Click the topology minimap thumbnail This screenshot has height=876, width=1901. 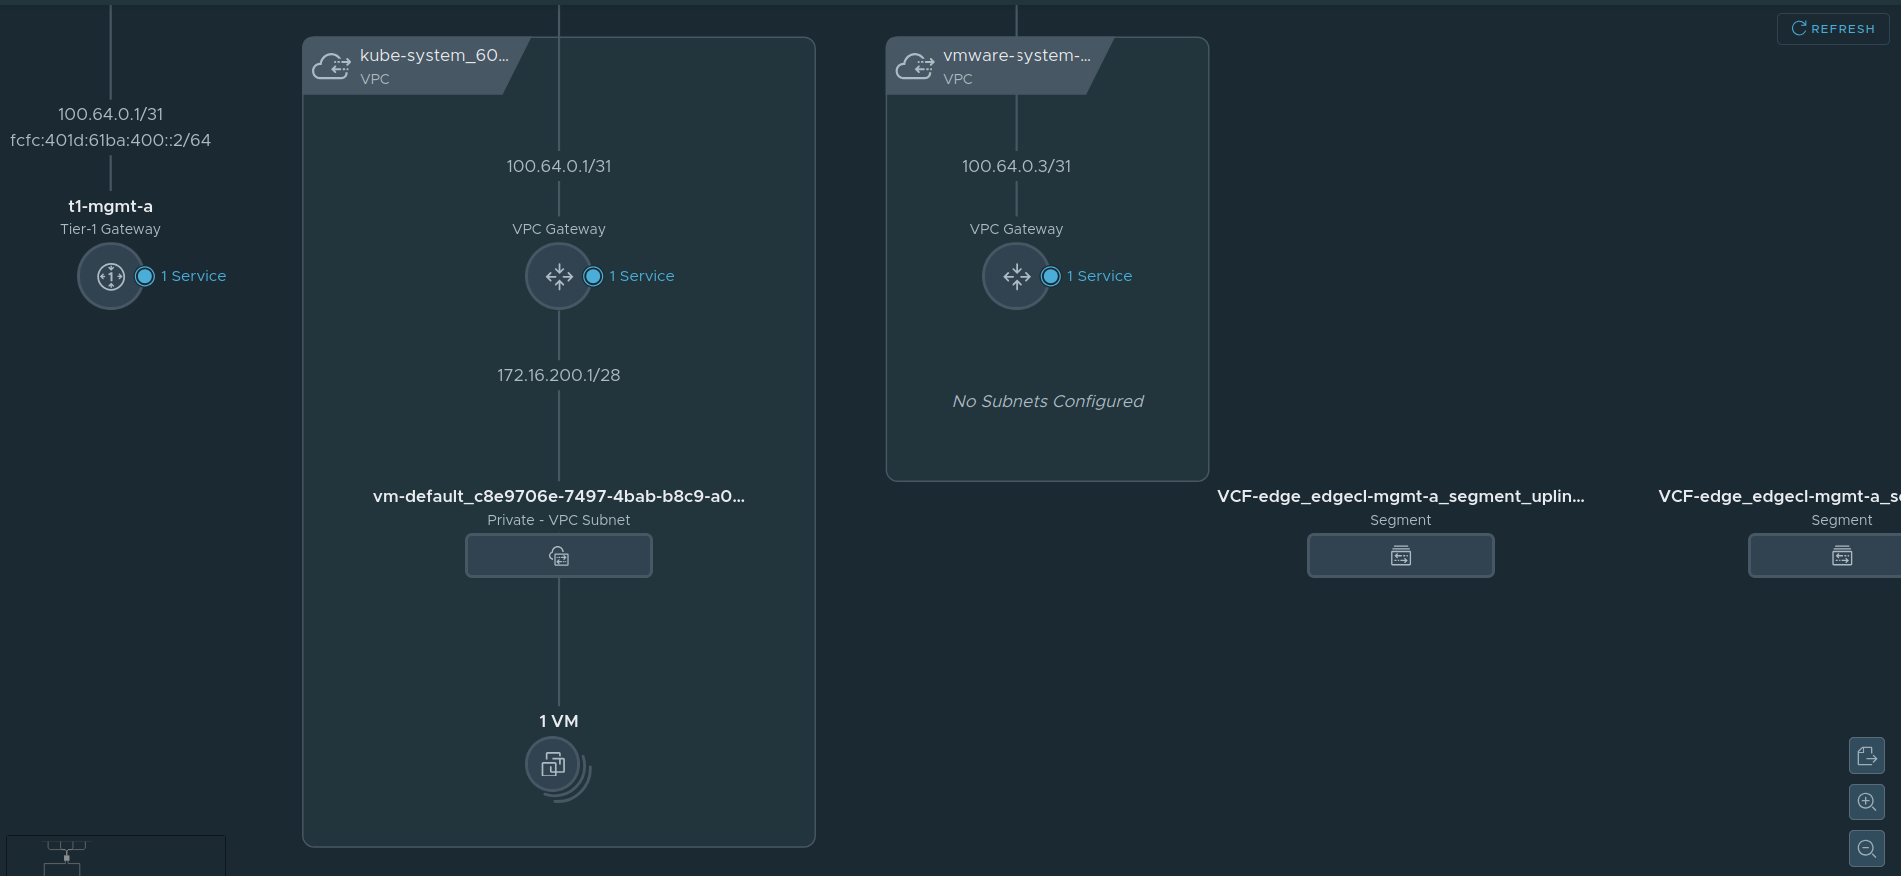click(x=115, y=856)
